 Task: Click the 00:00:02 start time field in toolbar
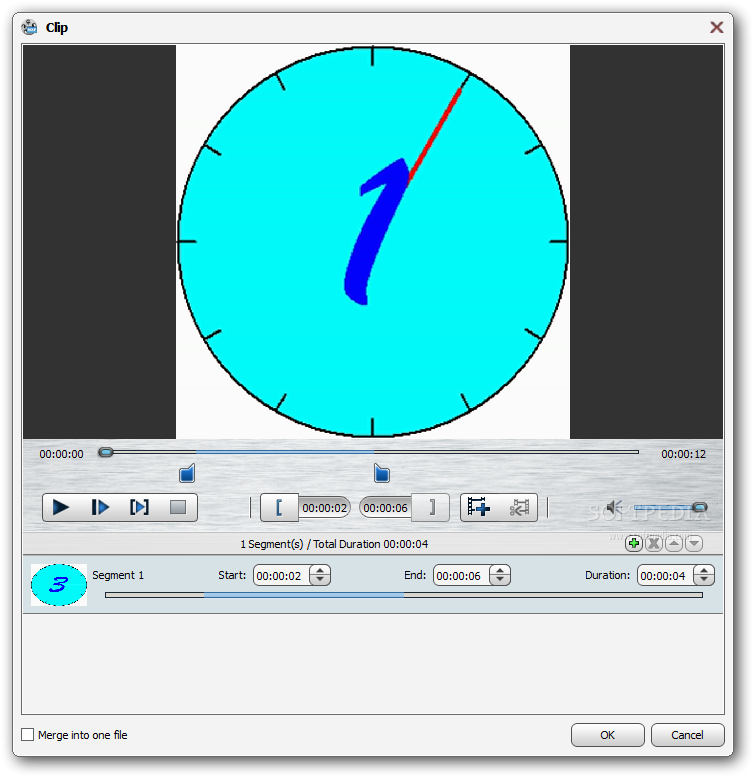tap(324, 508)
